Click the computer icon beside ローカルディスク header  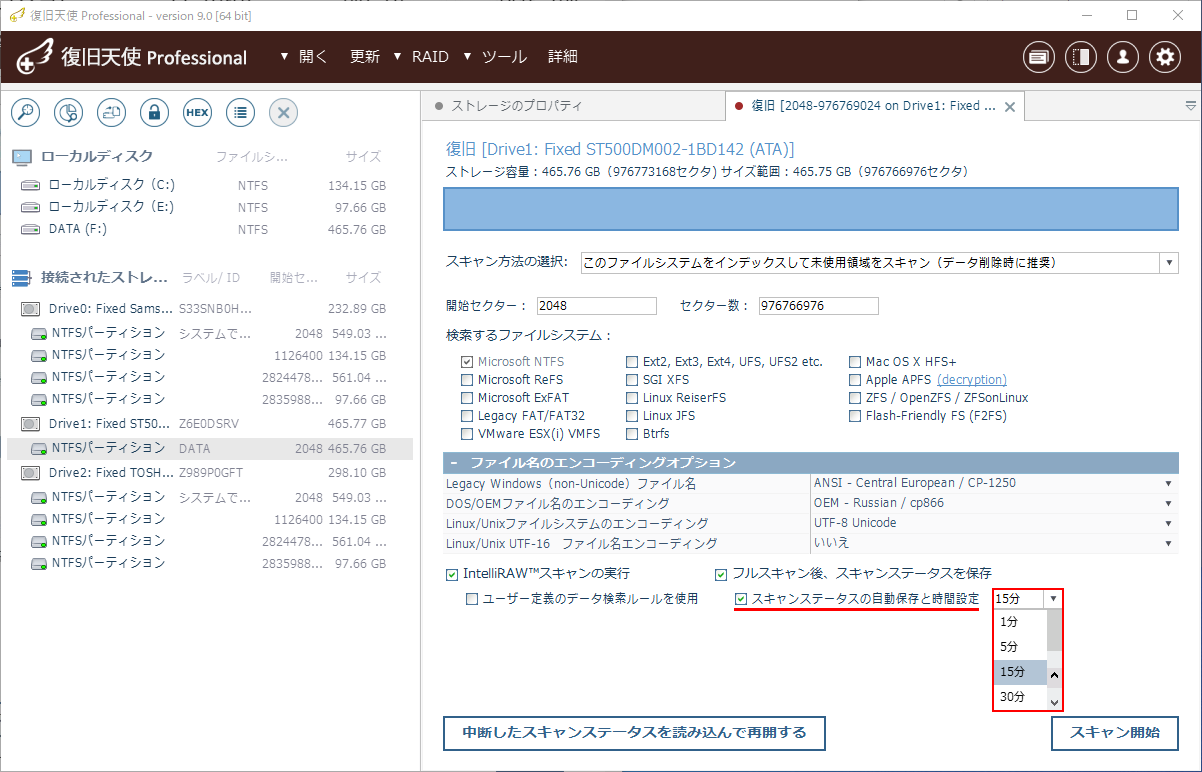(x=21, y=157)
